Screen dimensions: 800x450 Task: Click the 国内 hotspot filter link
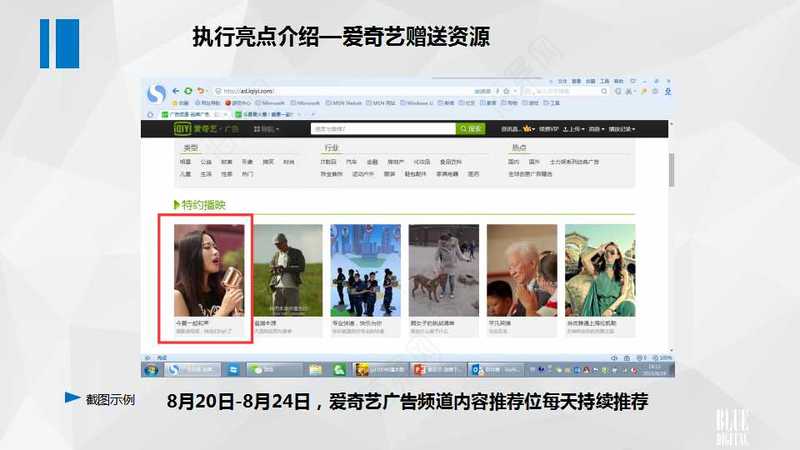tap(513, 162)
